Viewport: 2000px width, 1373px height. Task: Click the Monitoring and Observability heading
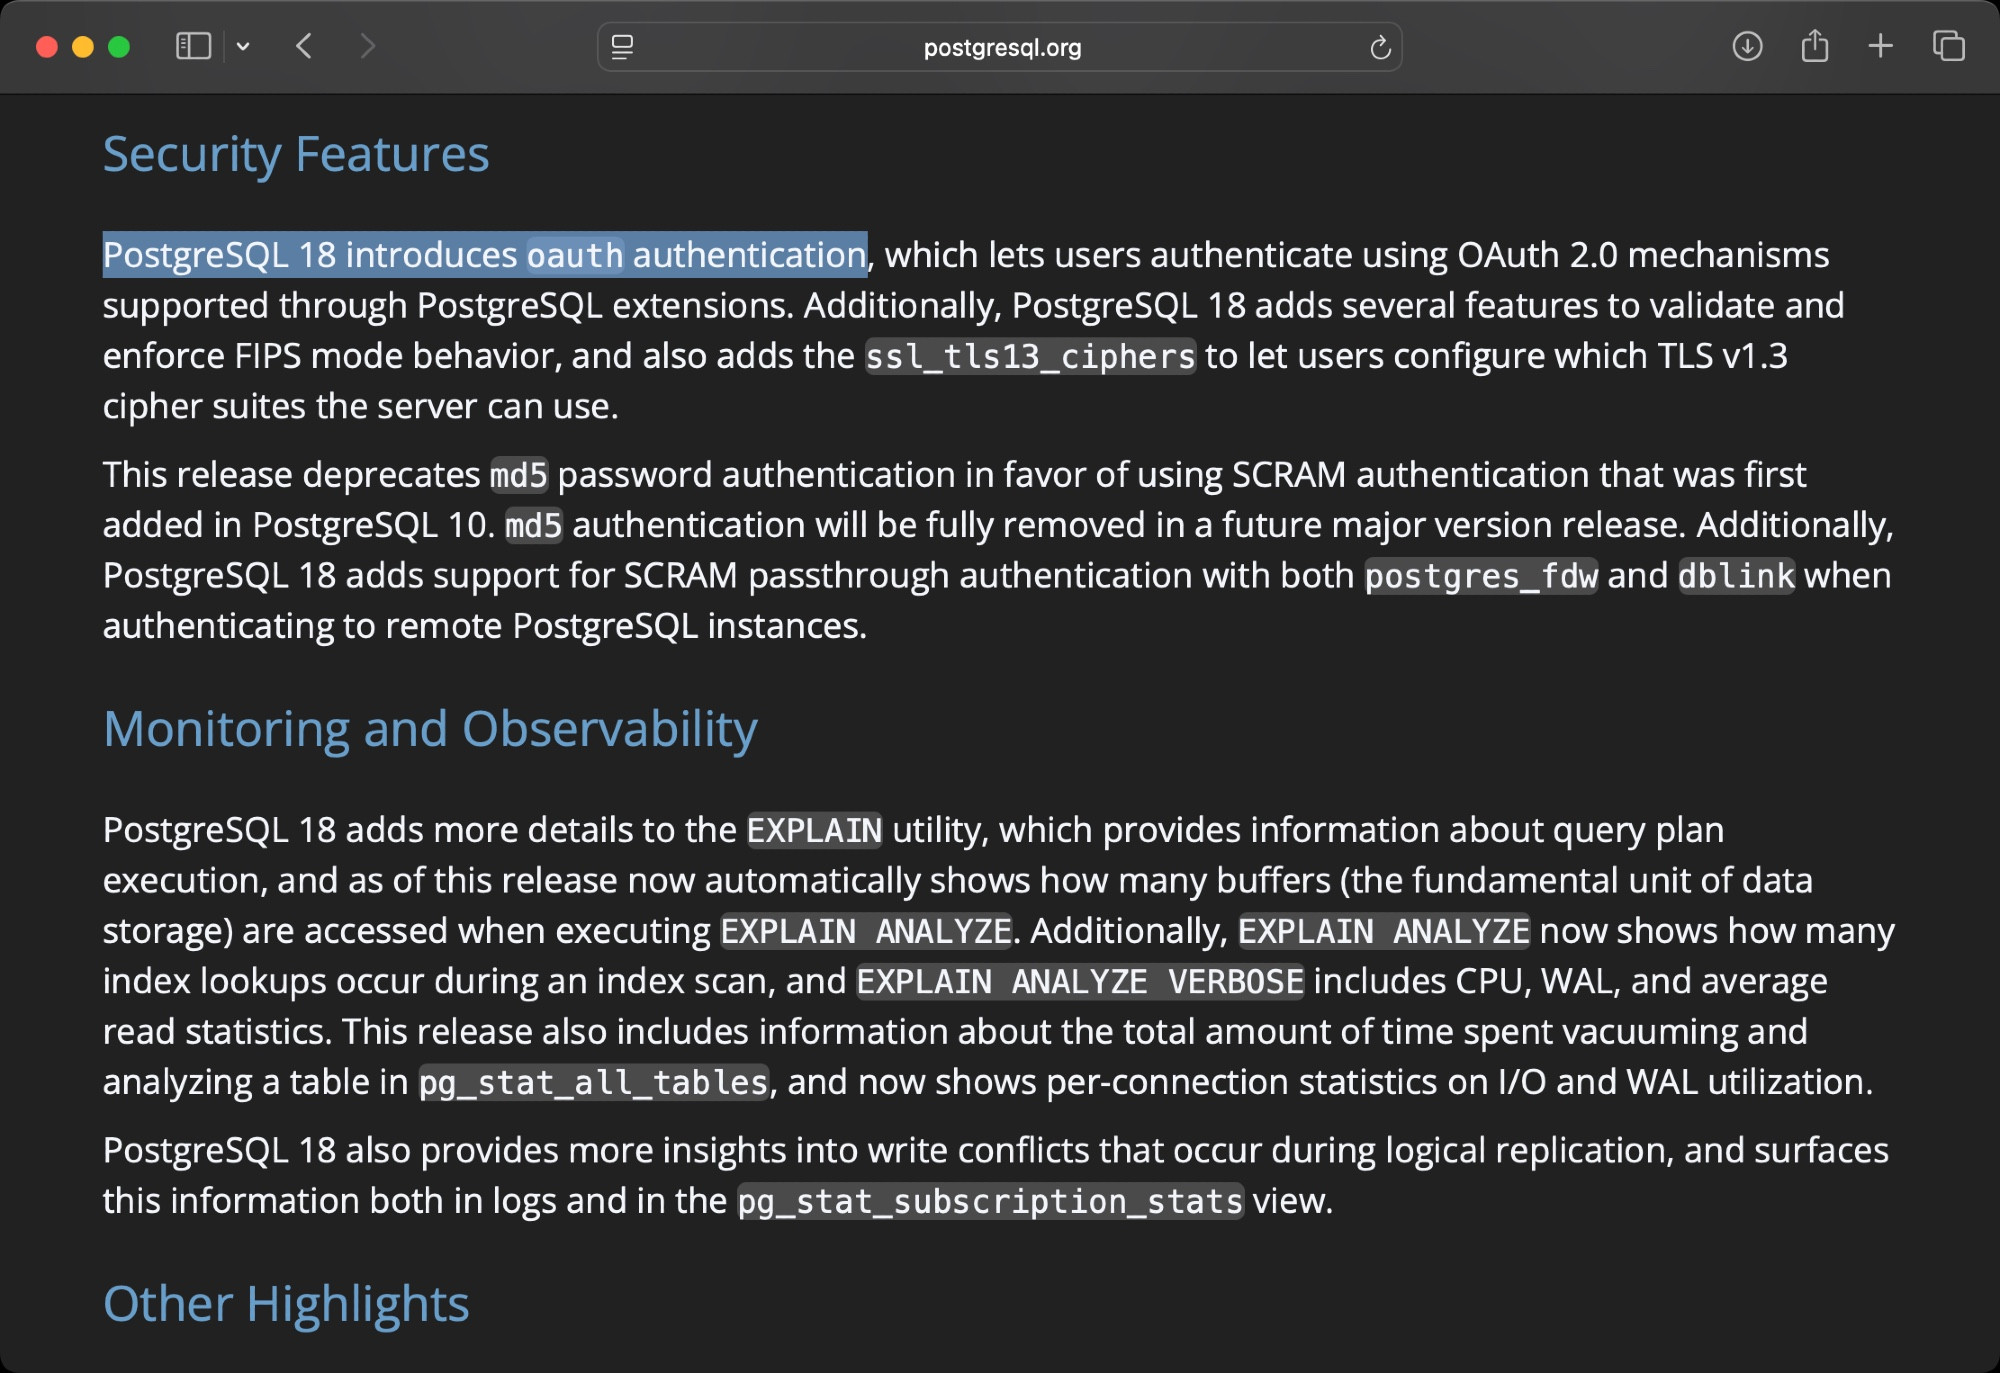coord(430,729)
